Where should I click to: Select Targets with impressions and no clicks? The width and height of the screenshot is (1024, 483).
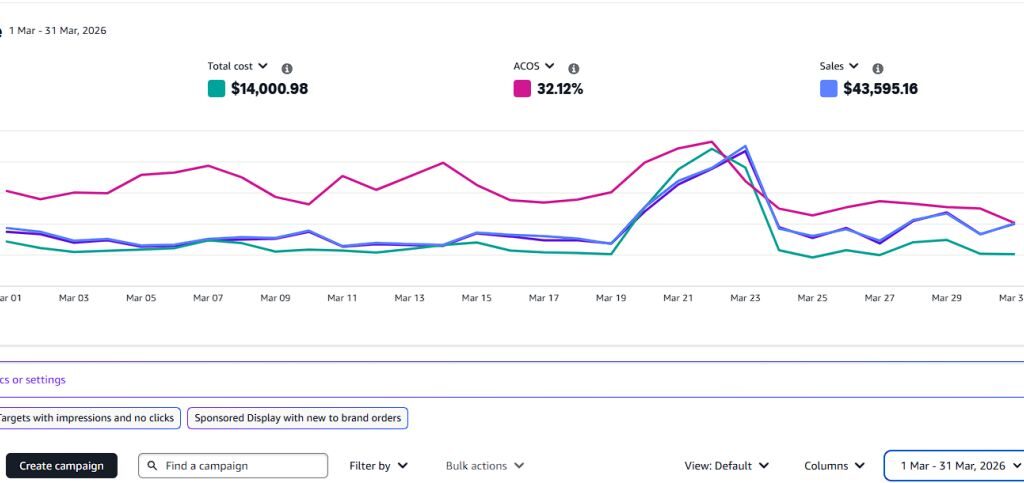[x=89, y=418]
